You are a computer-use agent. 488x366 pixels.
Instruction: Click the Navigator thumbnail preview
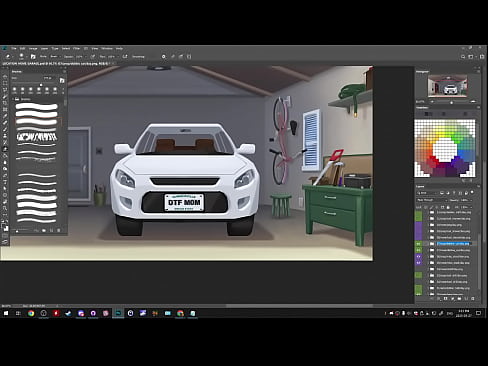pyautogui.click(x=448, y=86)
